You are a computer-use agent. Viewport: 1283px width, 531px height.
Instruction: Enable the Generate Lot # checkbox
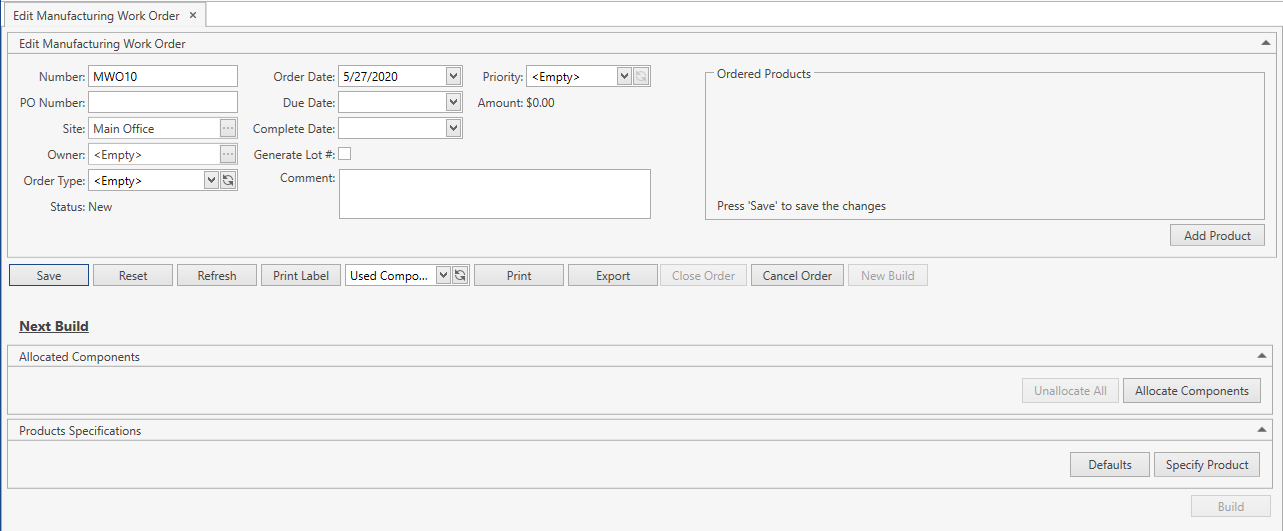coord(345,154)
